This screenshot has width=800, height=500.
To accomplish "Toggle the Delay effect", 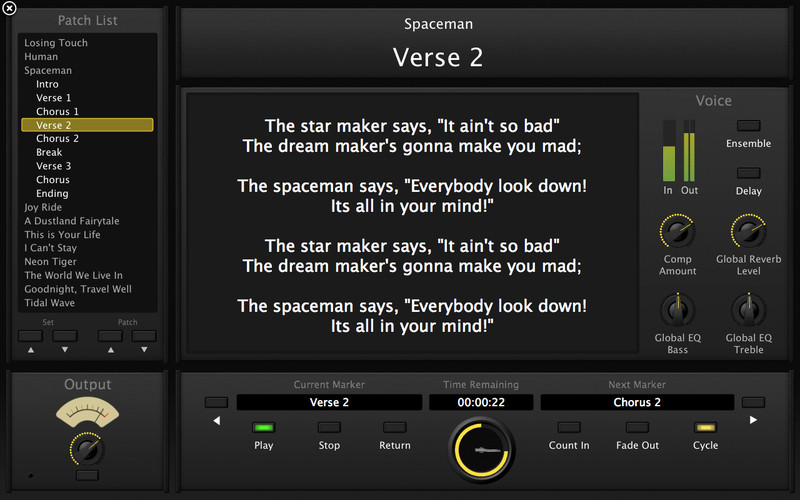I will (x=748, y=173).
